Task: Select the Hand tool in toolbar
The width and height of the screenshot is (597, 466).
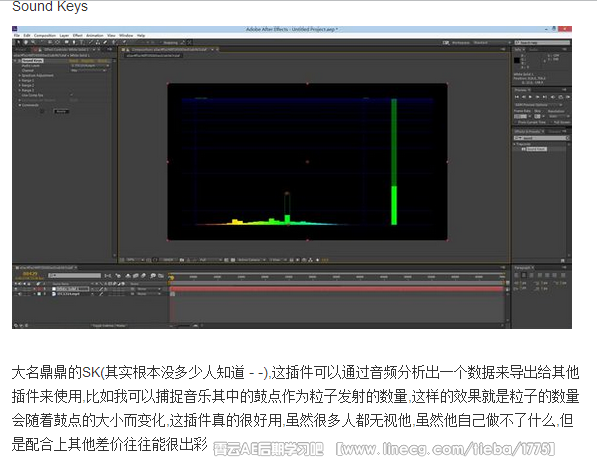Action: (26, 42)
